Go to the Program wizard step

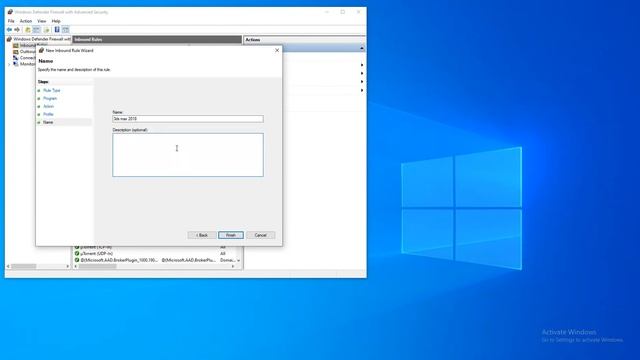(50, 98)
